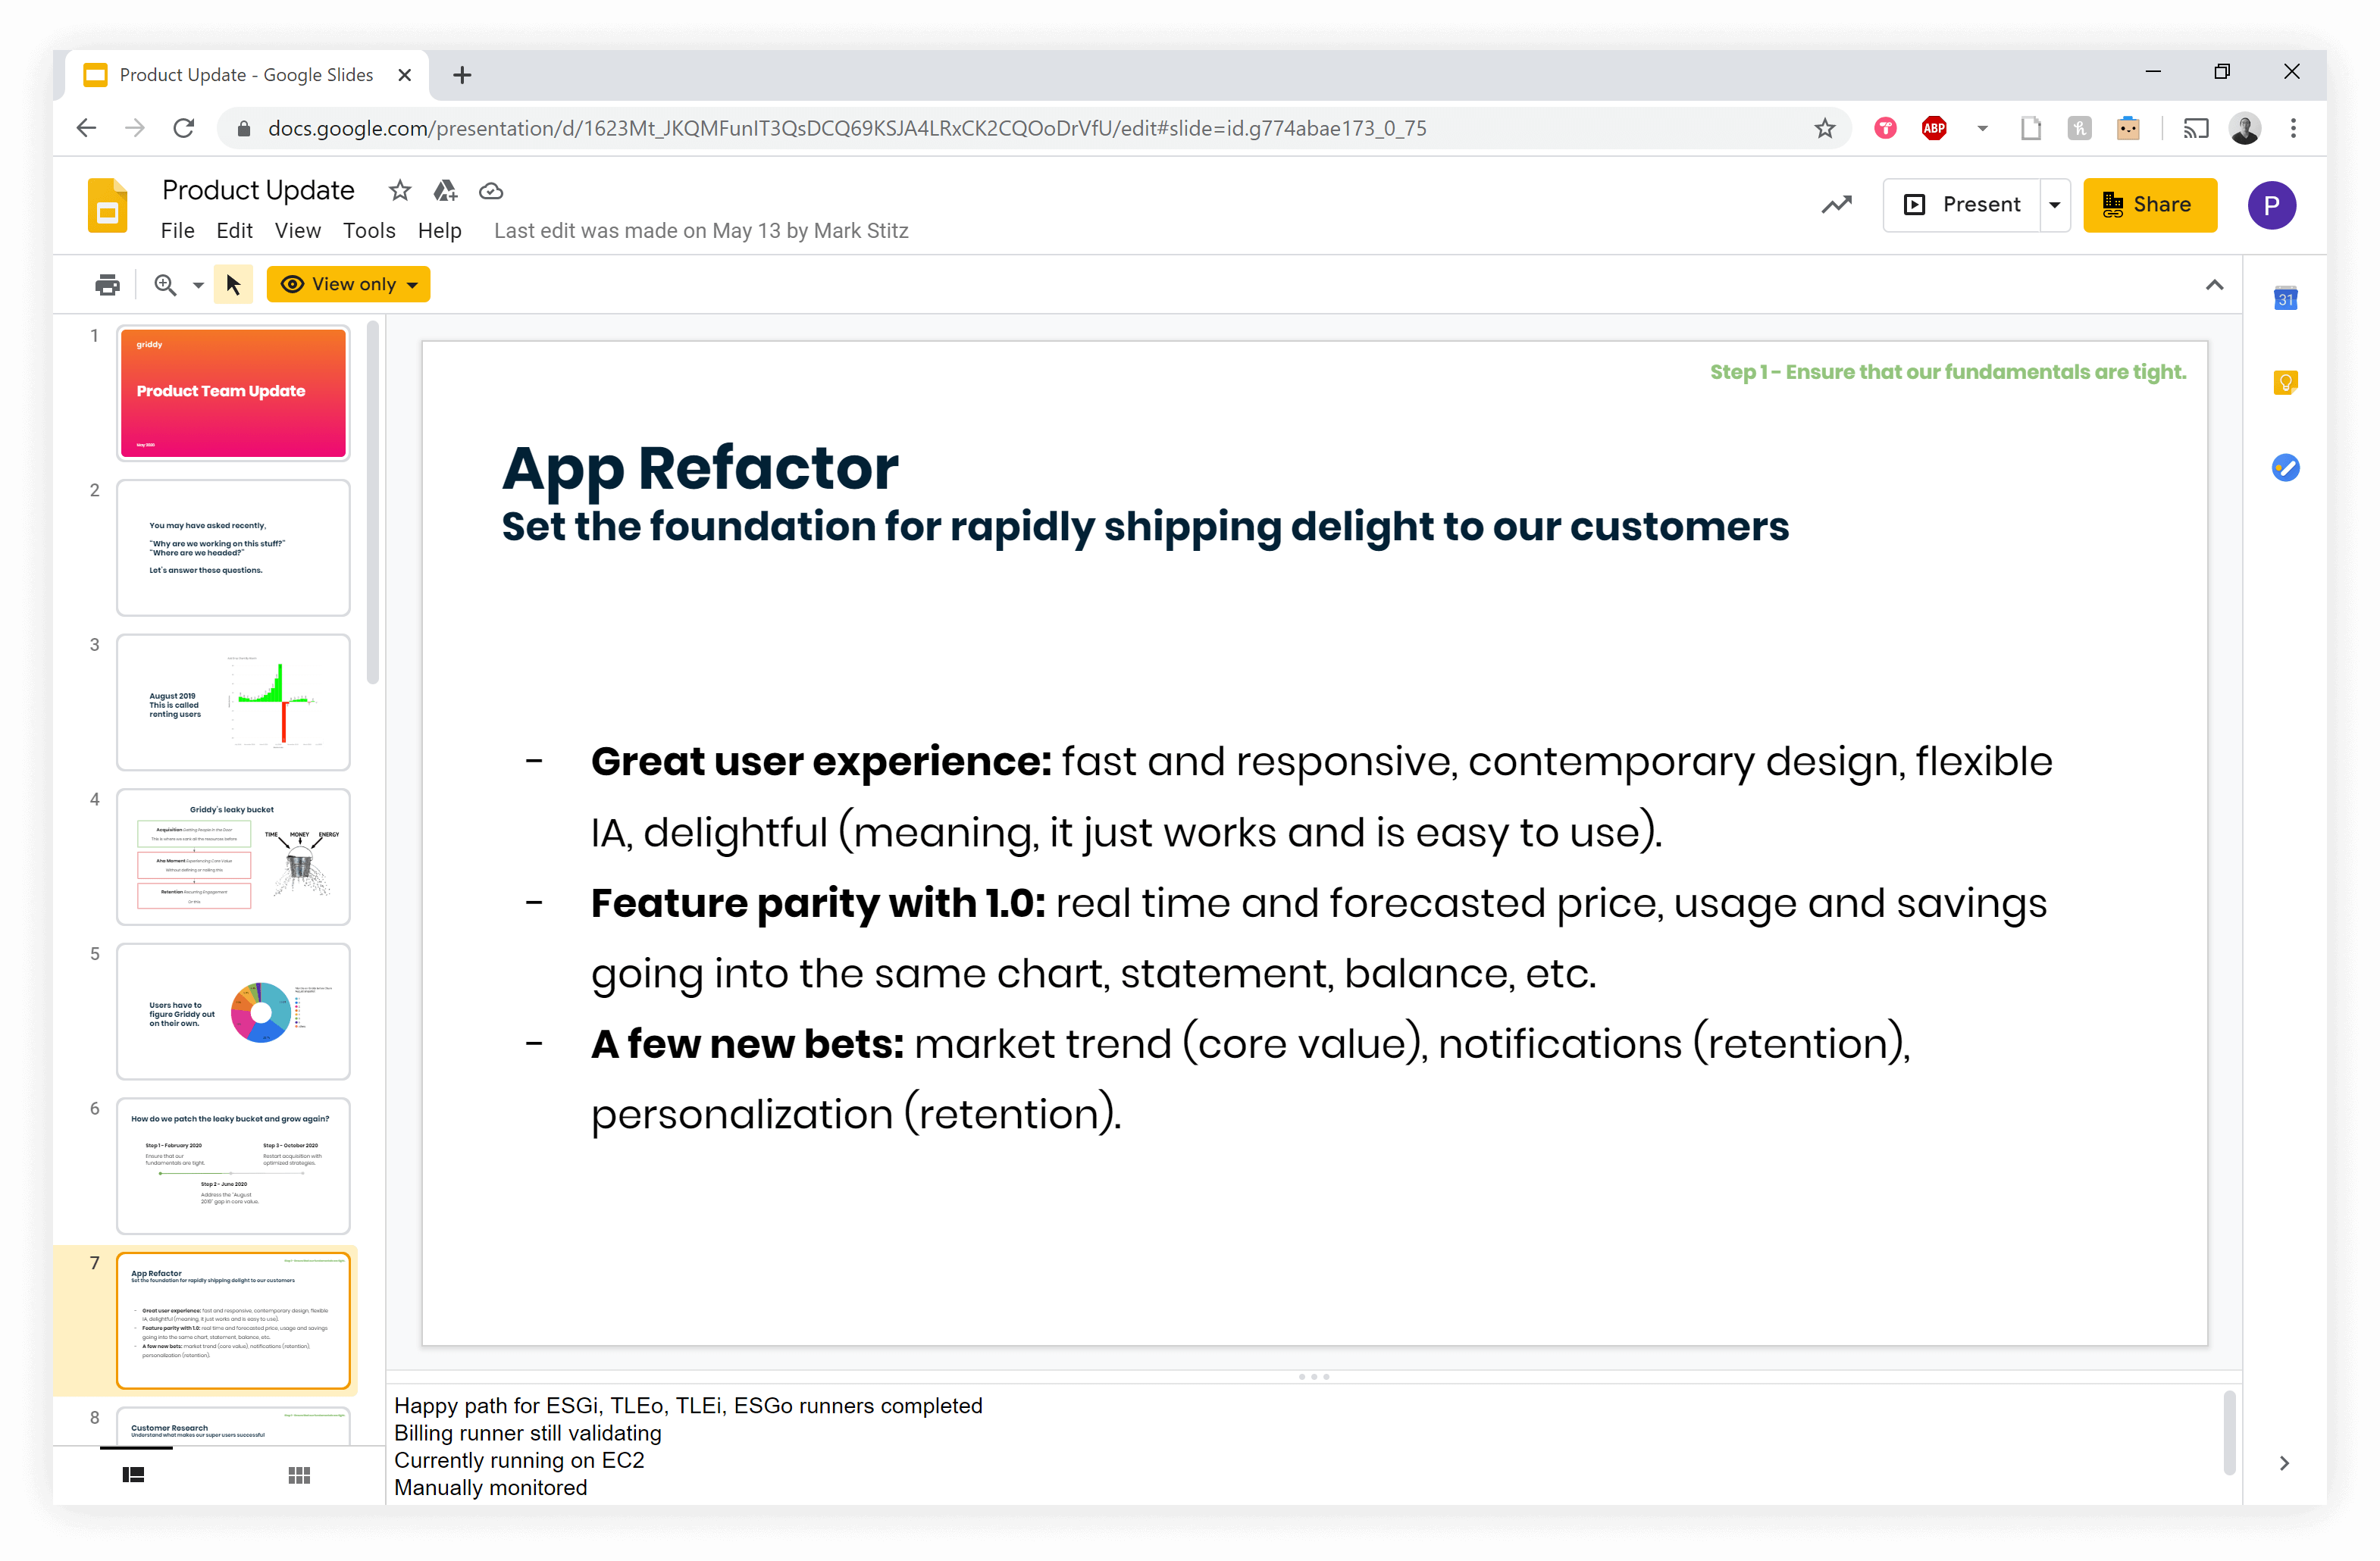Open a new browser tab
This screenshot has height=1561, width=2380.
tap(462, 75)
